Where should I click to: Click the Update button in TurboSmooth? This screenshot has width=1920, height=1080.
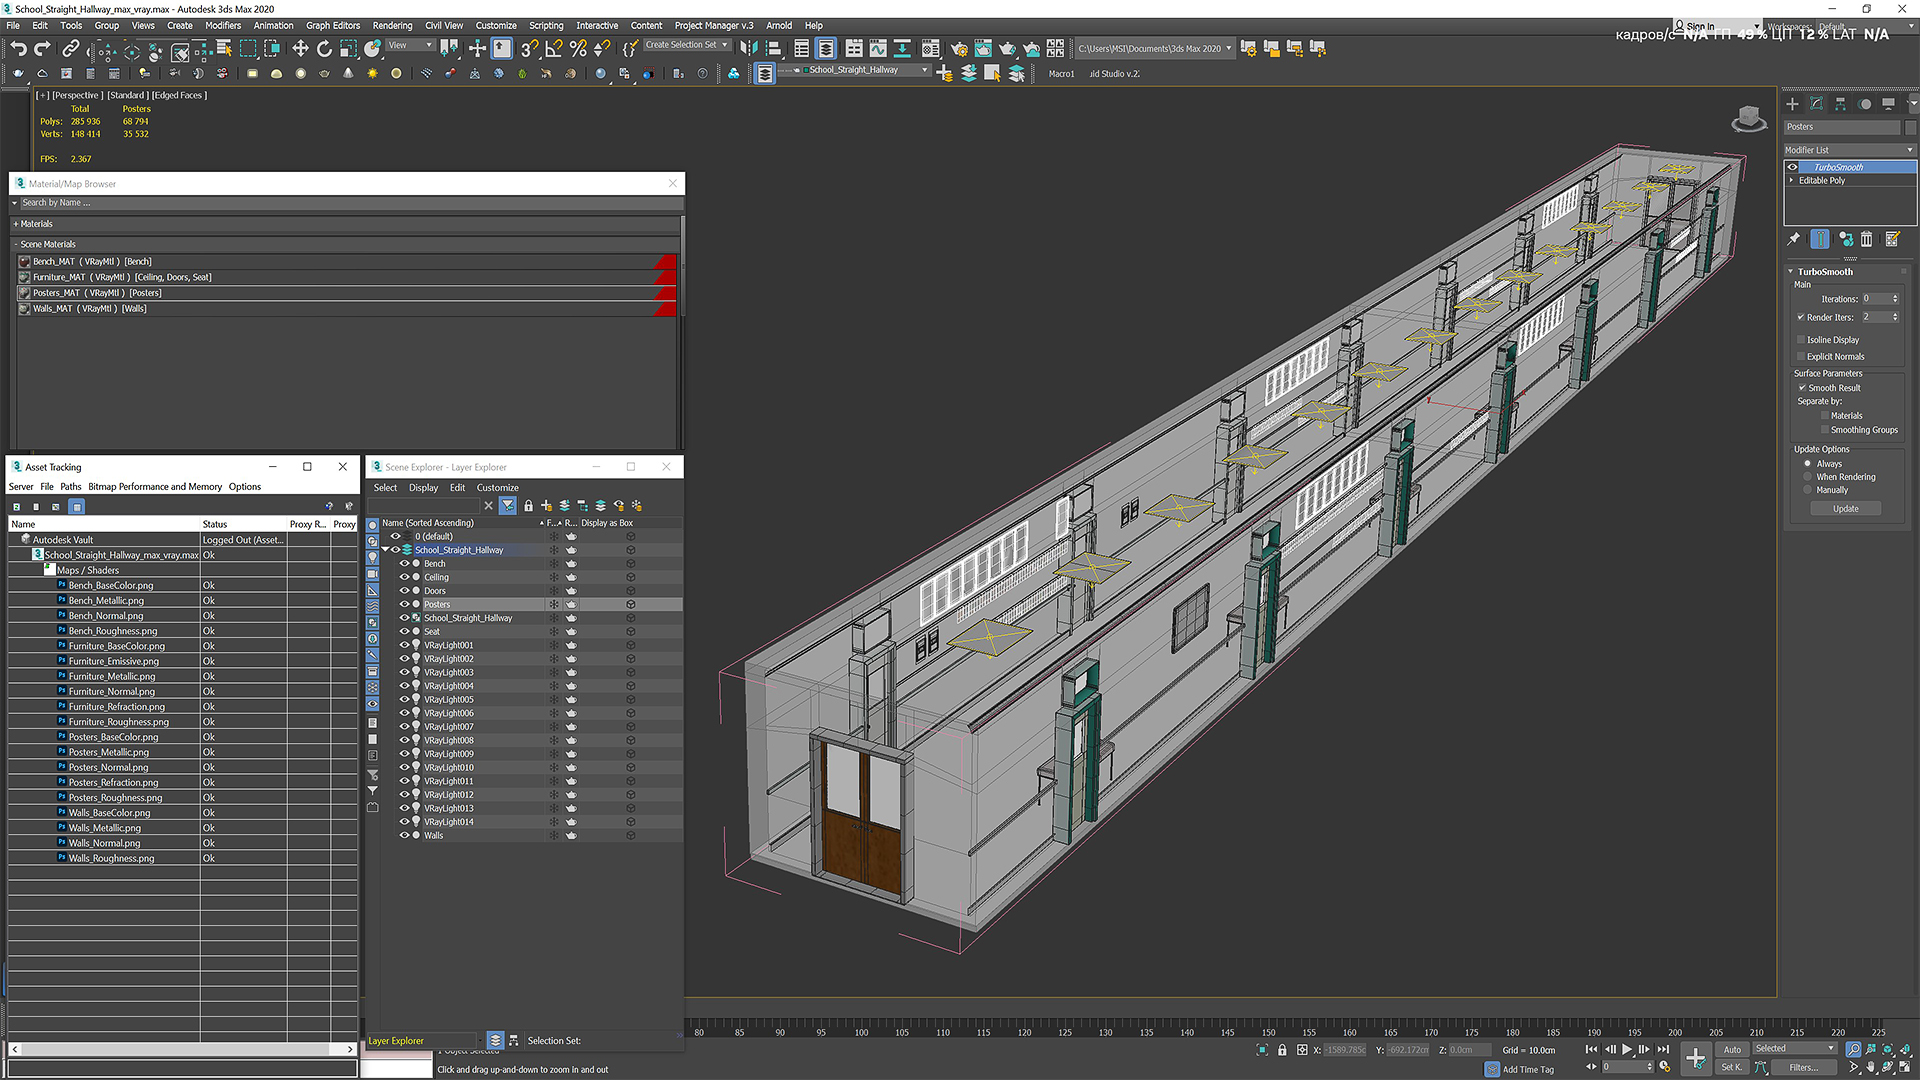(1846, 509)
